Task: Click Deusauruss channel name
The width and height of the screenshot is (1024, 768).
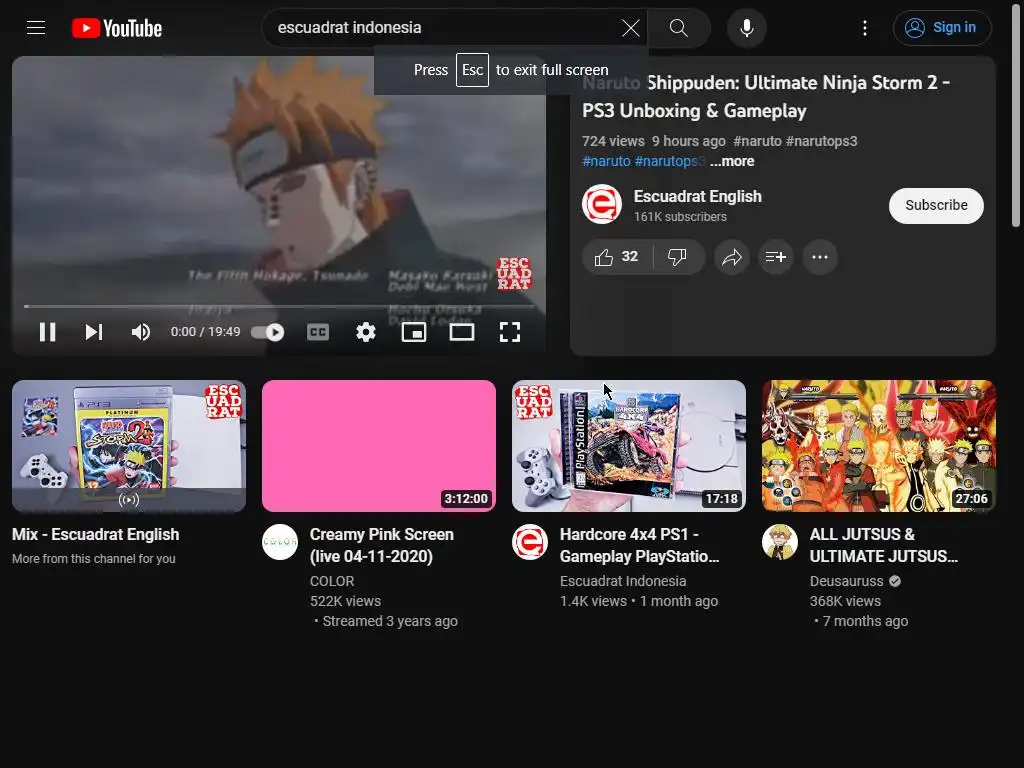Action: tap(846, 581)
